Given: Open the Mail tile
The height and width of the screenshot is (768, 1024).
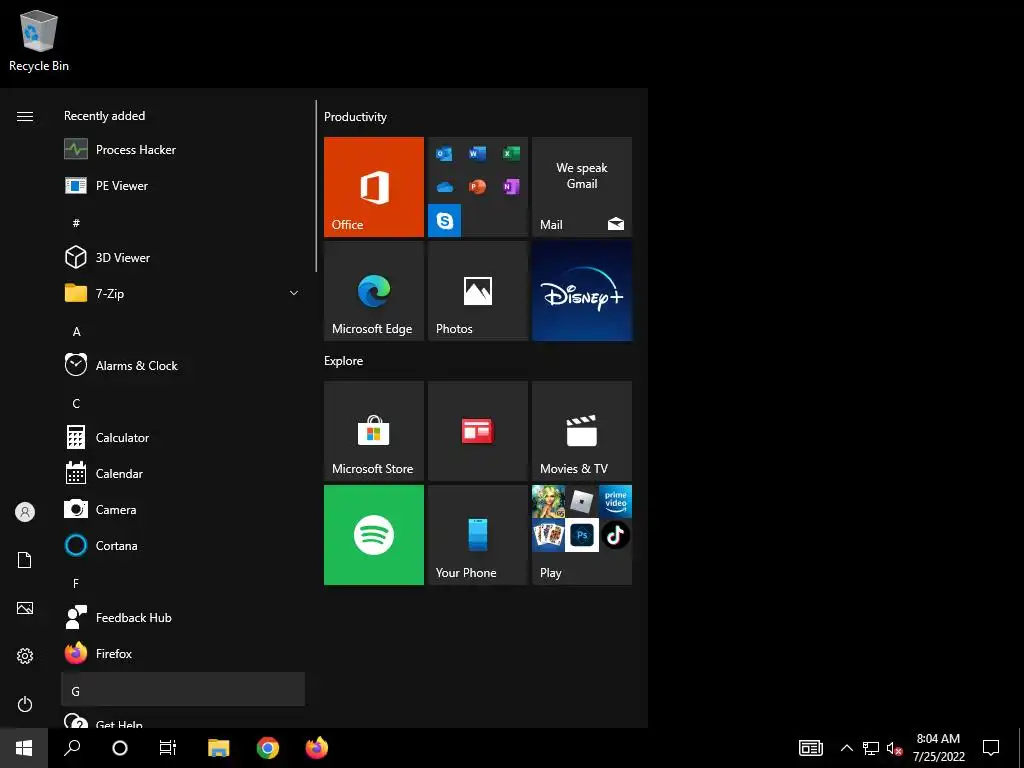Looking at the screenshot, I should [582, 187].
